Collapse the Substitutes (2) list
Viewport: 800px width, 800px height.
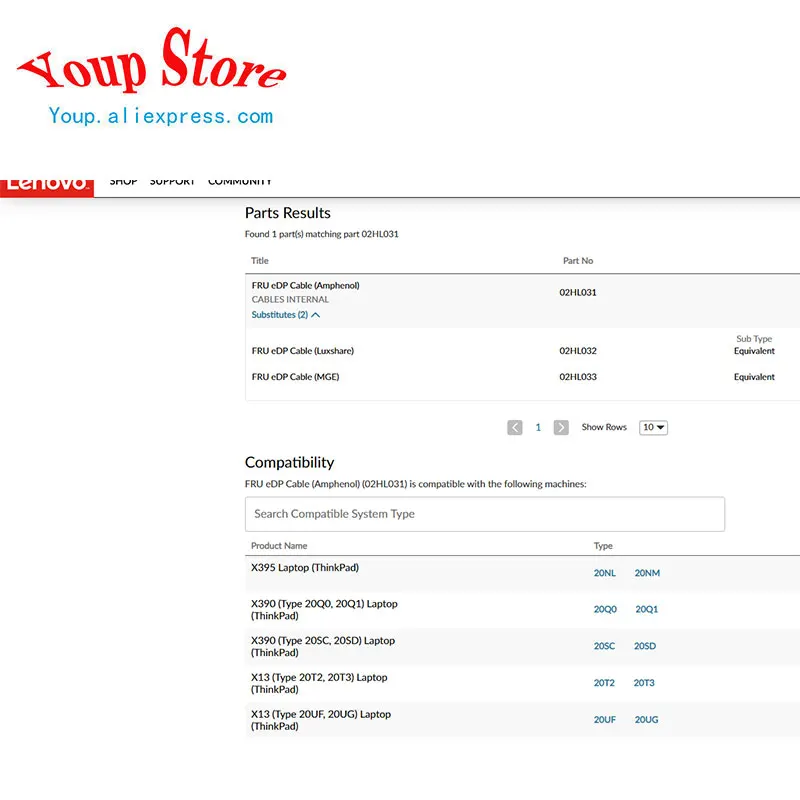pyautogui.click(x=286, y=315)
